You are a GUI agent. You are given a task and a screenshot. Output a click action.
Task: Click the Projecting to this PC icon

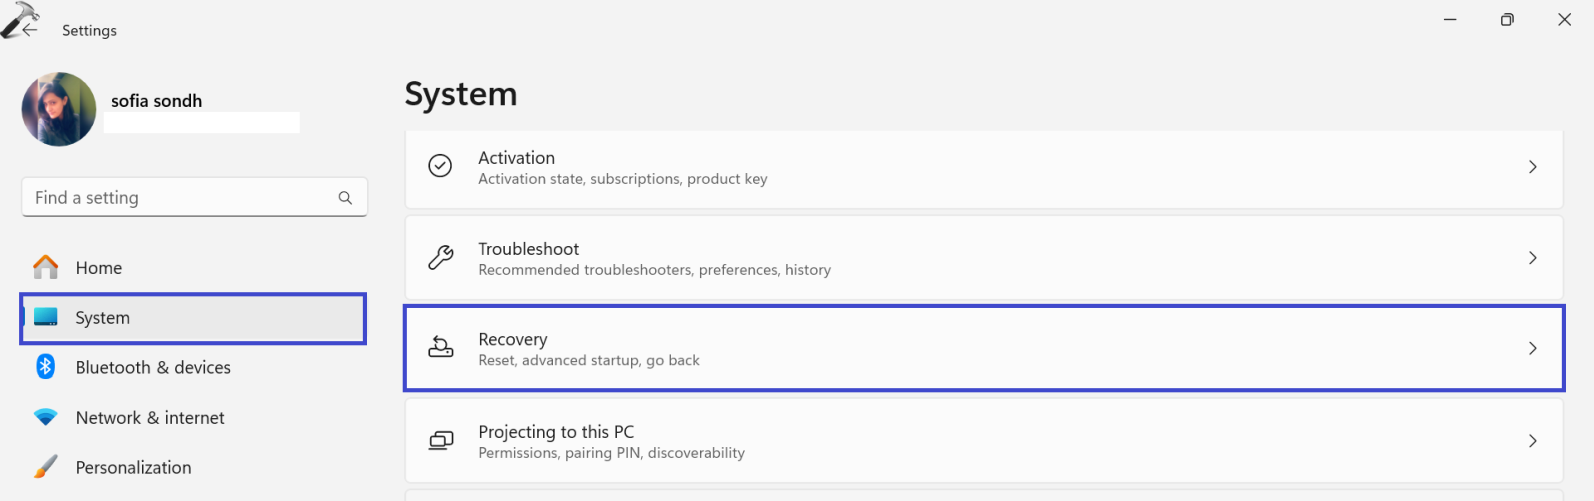click(x=440, y=440)
